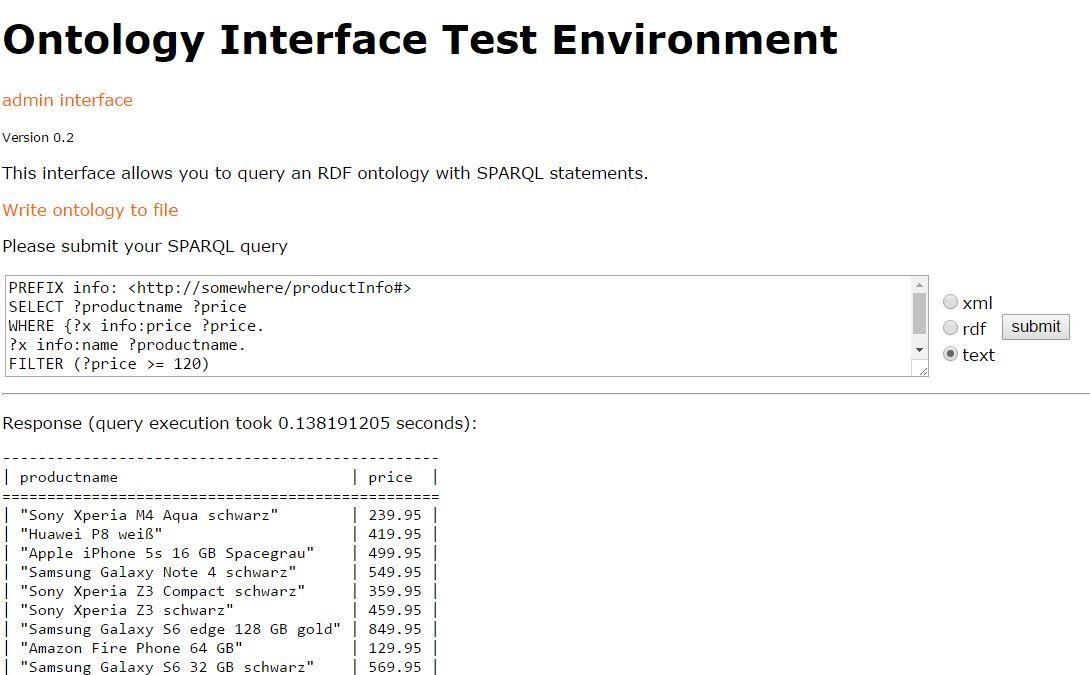Click the scrollbar down arrow of the query editor
1090x675 pixels.
(920, 350)
